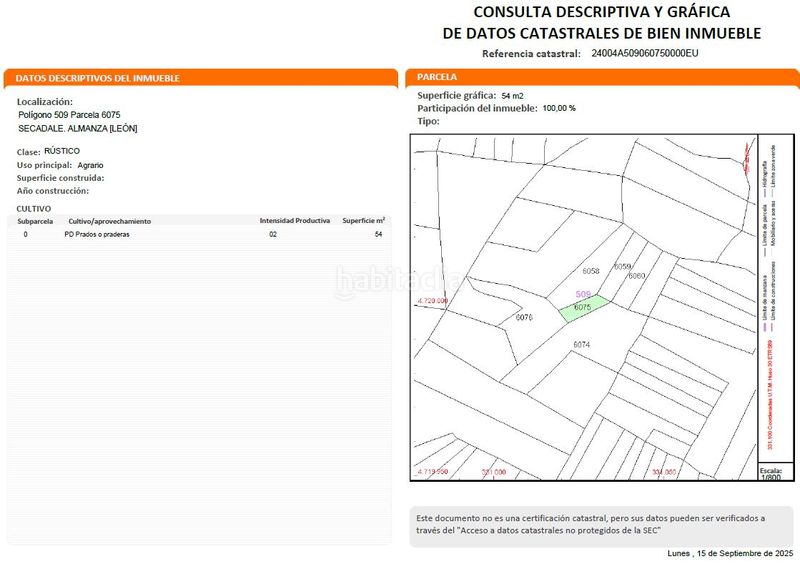Click the 'Tipo:' label
Screen dimensions: 800x564
[428, 121]
